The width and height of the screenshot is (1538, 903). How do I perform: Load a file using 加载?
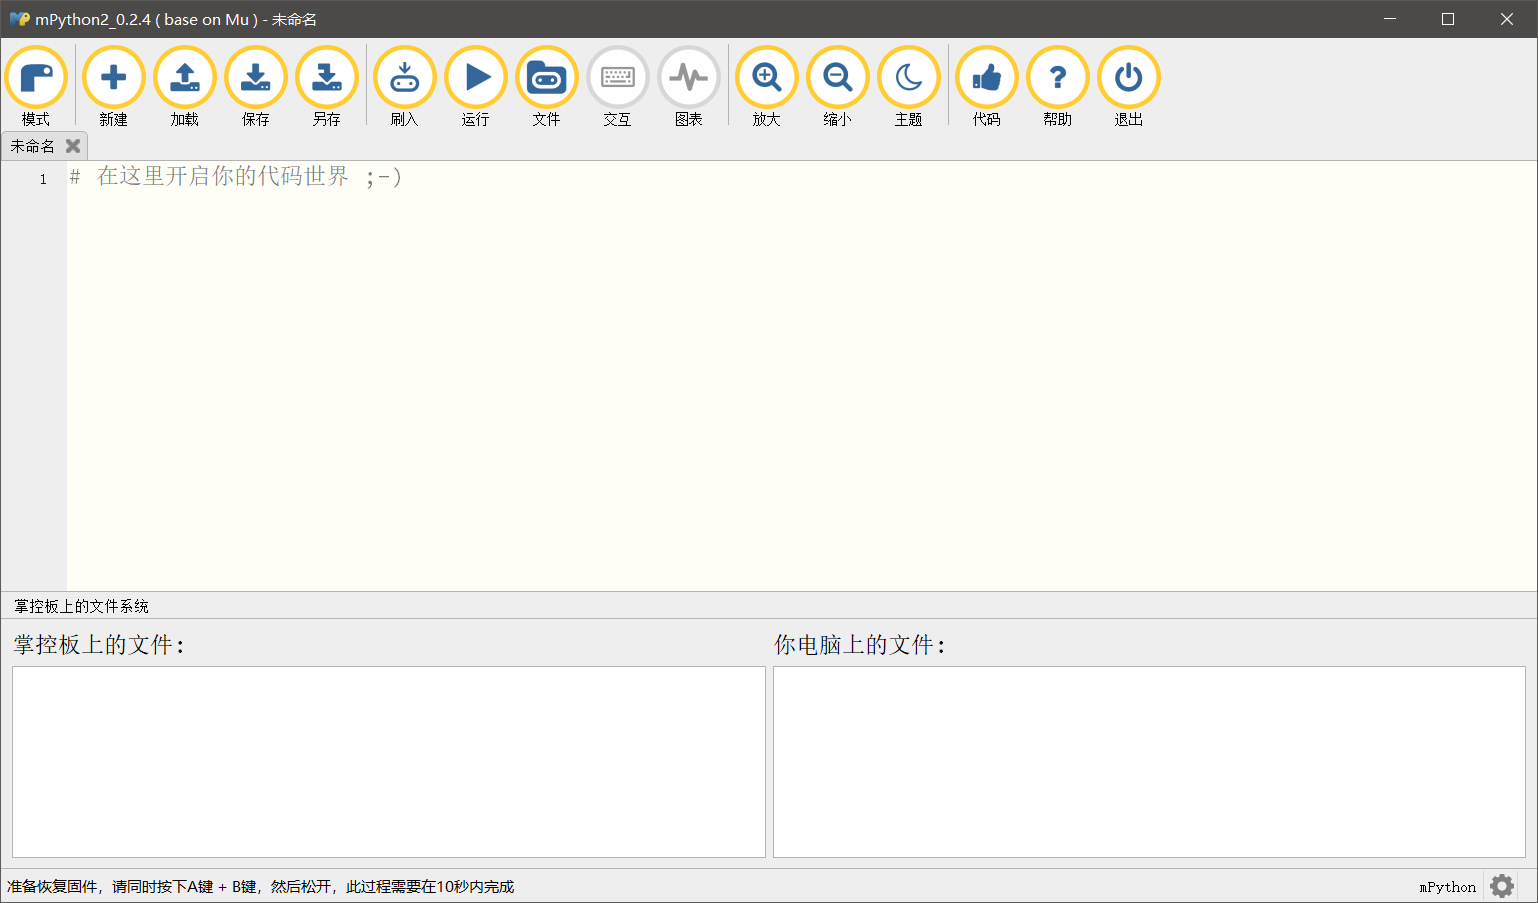click(184, 87)
